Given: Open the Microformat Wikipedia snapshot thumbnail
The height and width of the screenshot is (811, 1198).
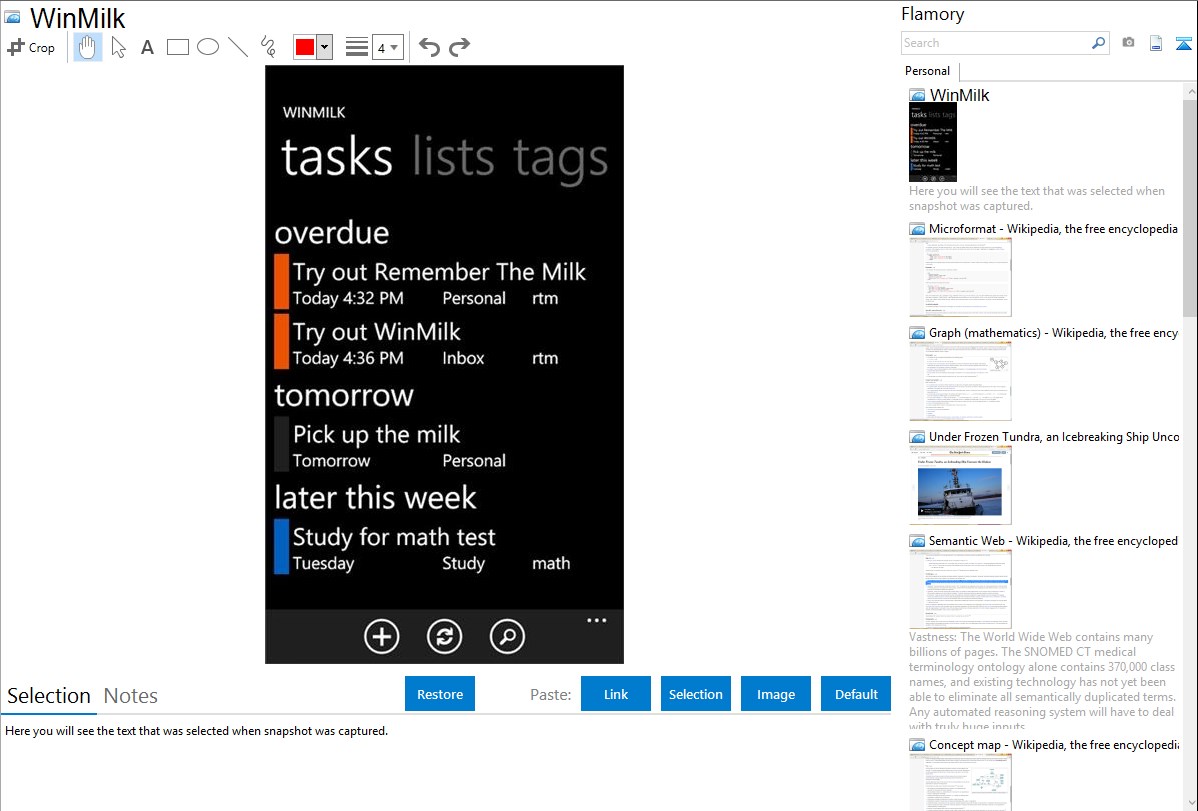Looking at the screenshot, I should pos(960,277).
